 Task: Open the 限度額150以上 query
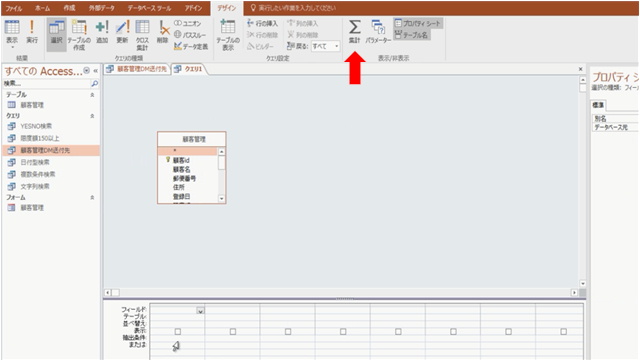40,138
